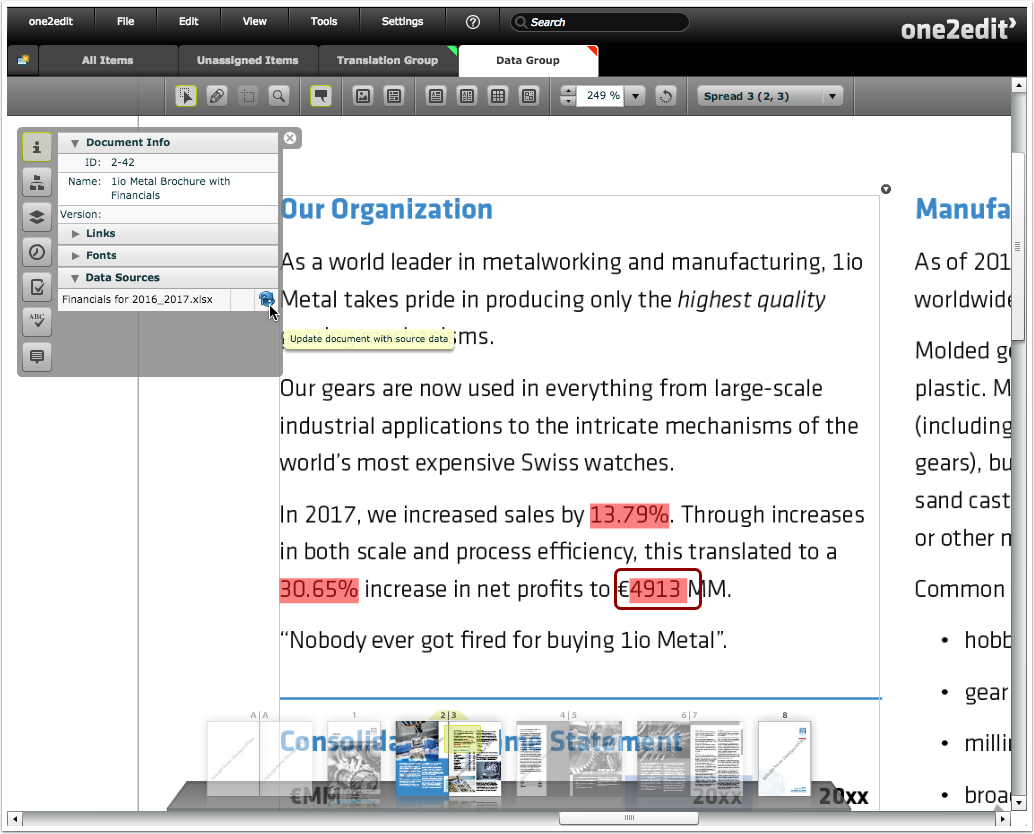The width and height of the screenshot is (1034, 834).
Task: Open the cover spread A|A thumbnail
Action: pos(260,758)
